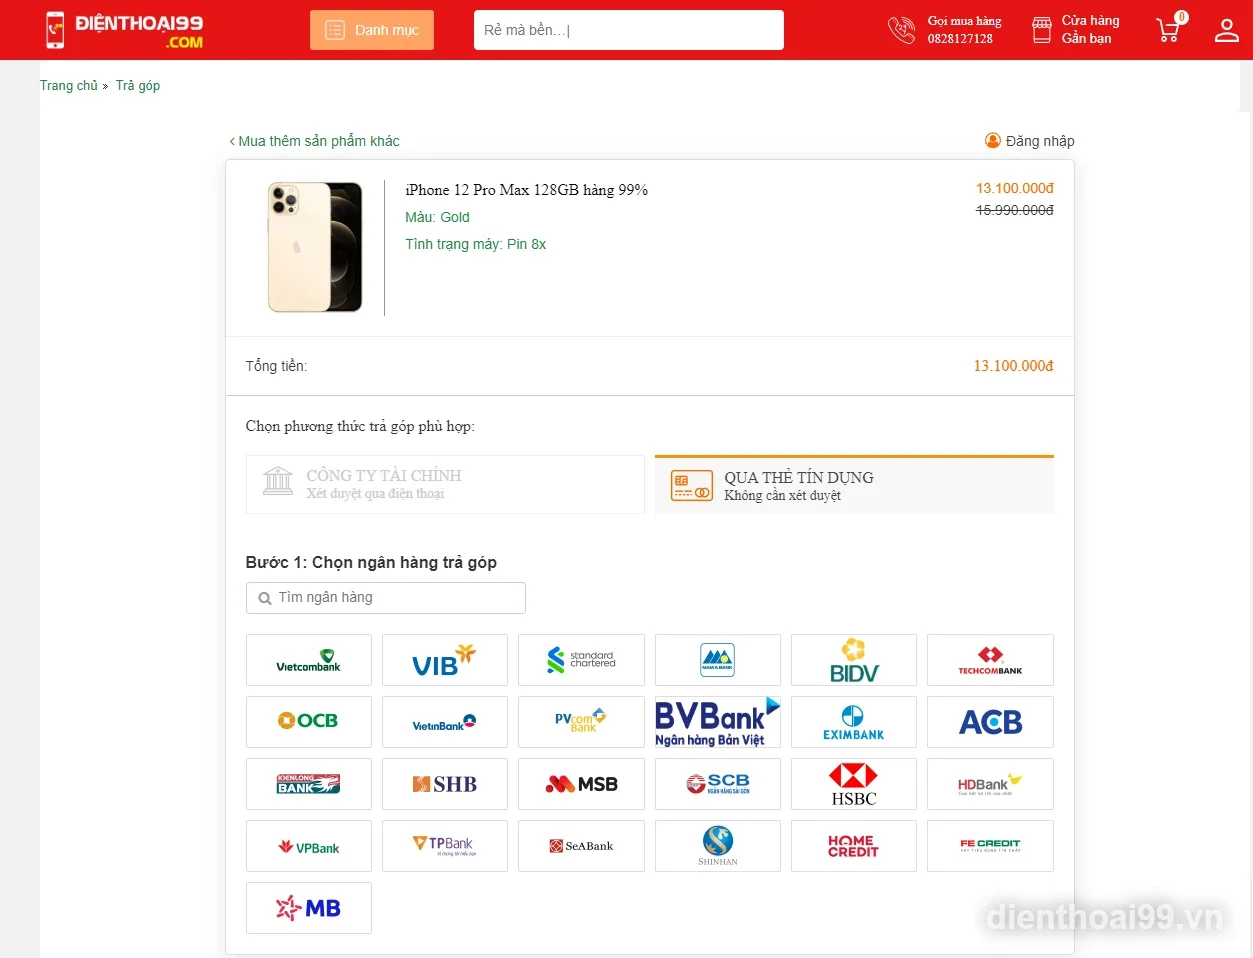Select Home Credit logo
Image resolution: width=1253 pixels, height=958 pixels.
pyautogui.click(x=854, y=846)
